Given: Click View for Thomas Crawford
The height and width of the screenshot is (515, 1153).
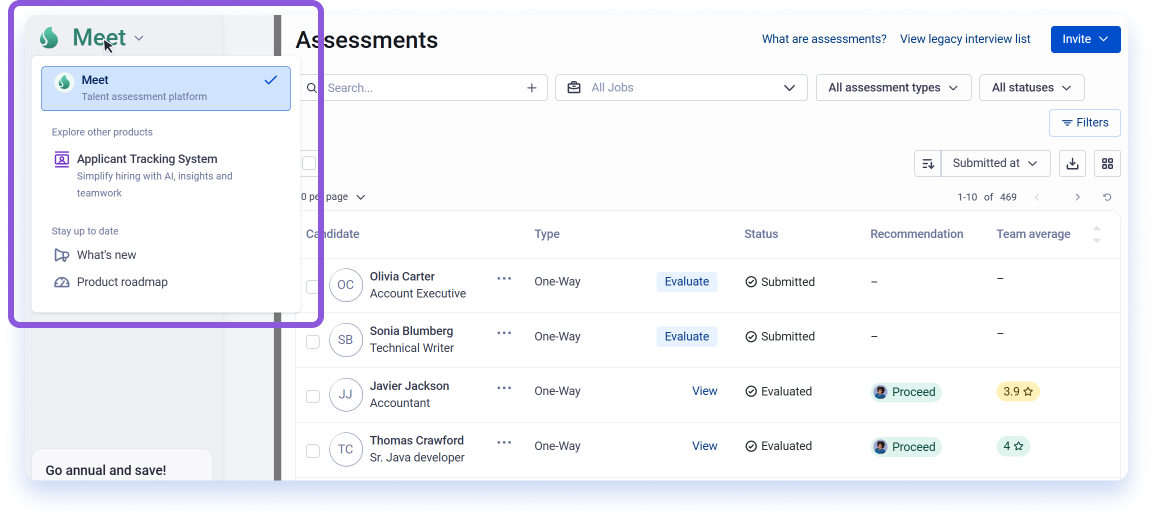Looking at the screenshot, I should pyautogui.click(x=704, y=446).
